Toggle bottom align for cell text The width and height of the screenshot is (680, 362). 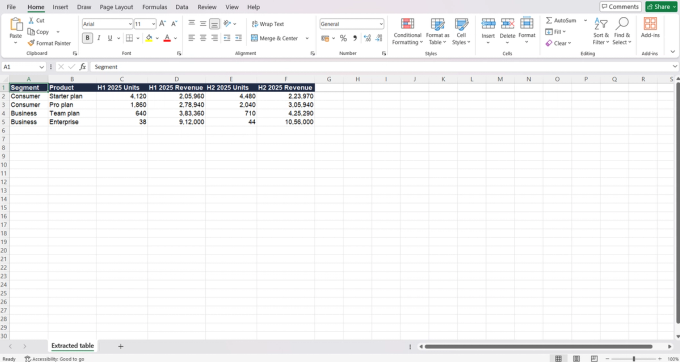click(x=214, y=23)
